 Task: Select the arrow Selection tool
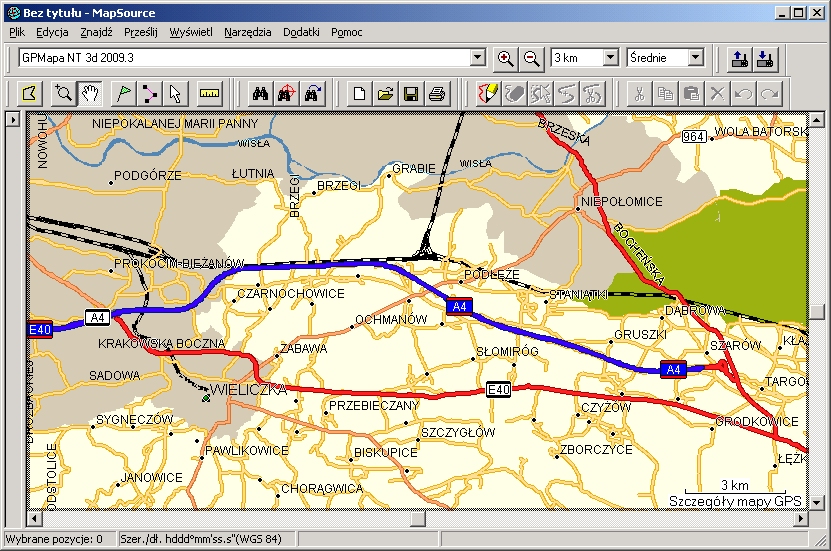[x=175, y=94]
